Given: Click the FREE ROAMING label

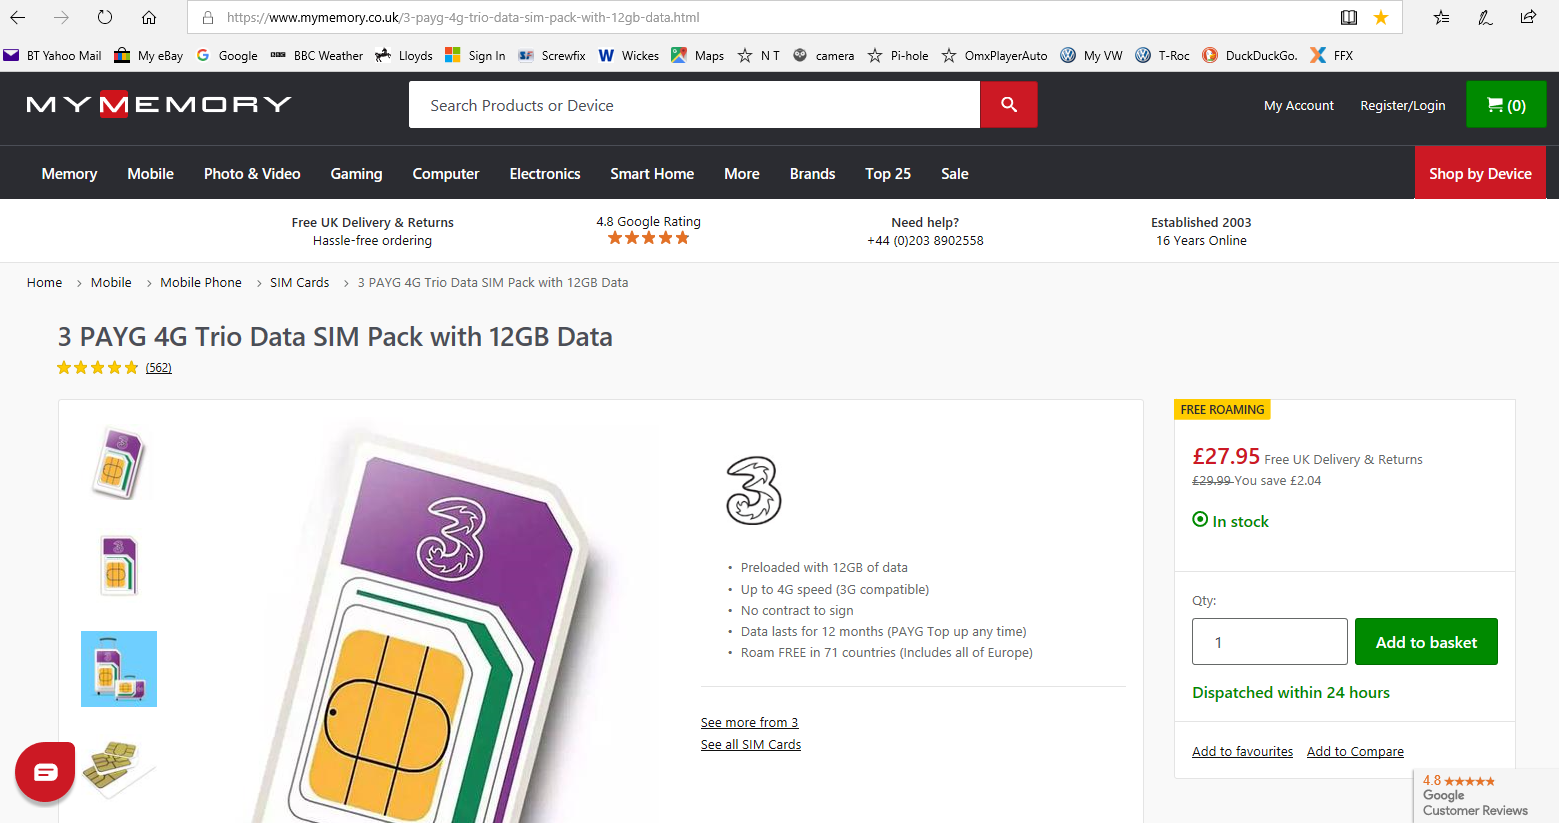Looking at the screenshot, I should [x=1222, y=409].
